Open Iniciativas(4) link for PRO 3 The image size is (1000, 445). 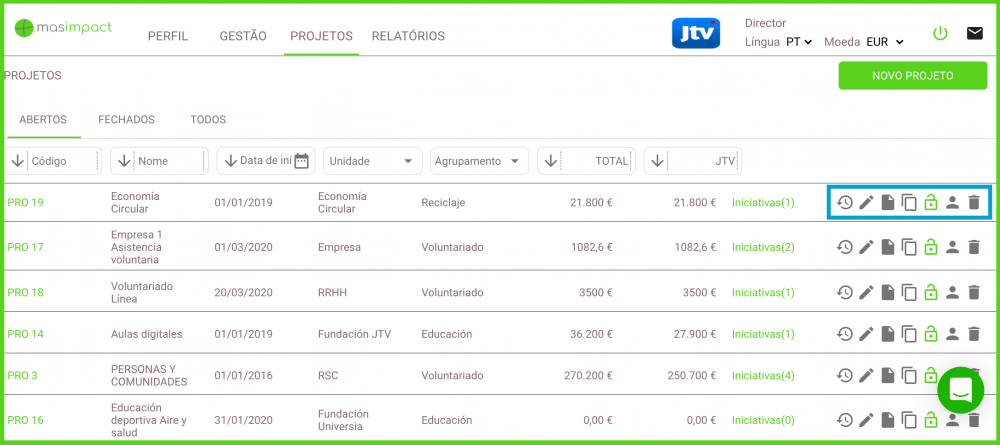(x=763, y=376)
